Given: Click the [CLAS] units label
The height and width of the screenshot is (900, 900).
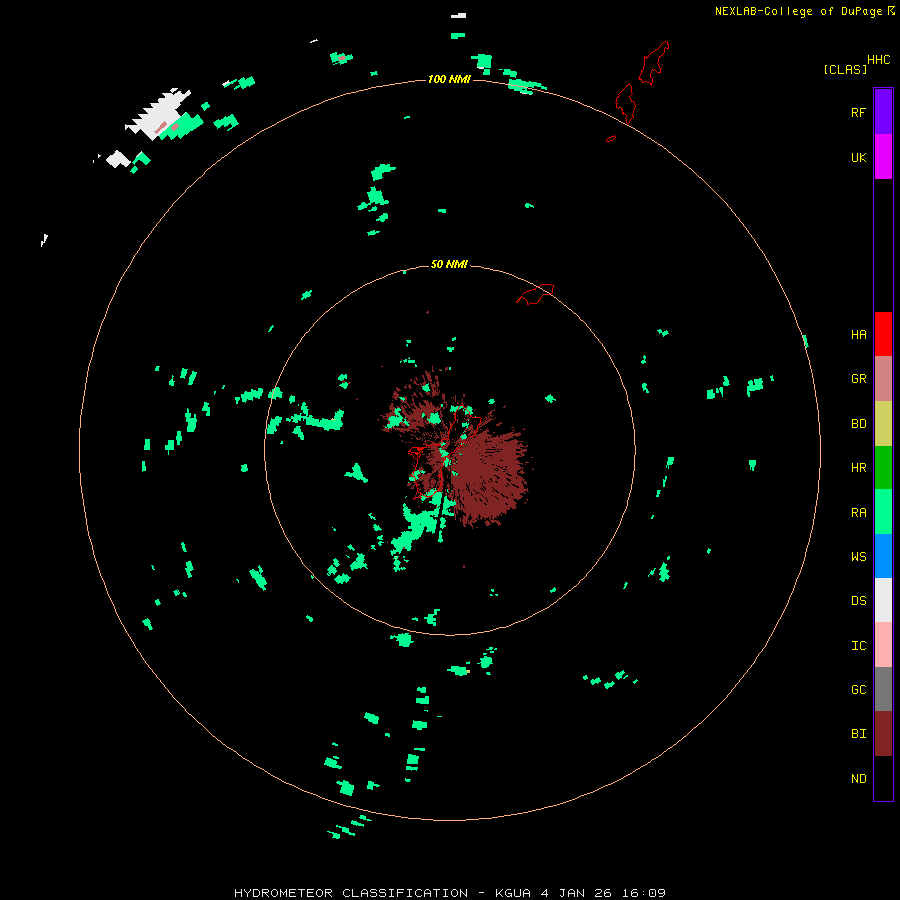Looking at the screenshot, I should click(845, 70).
